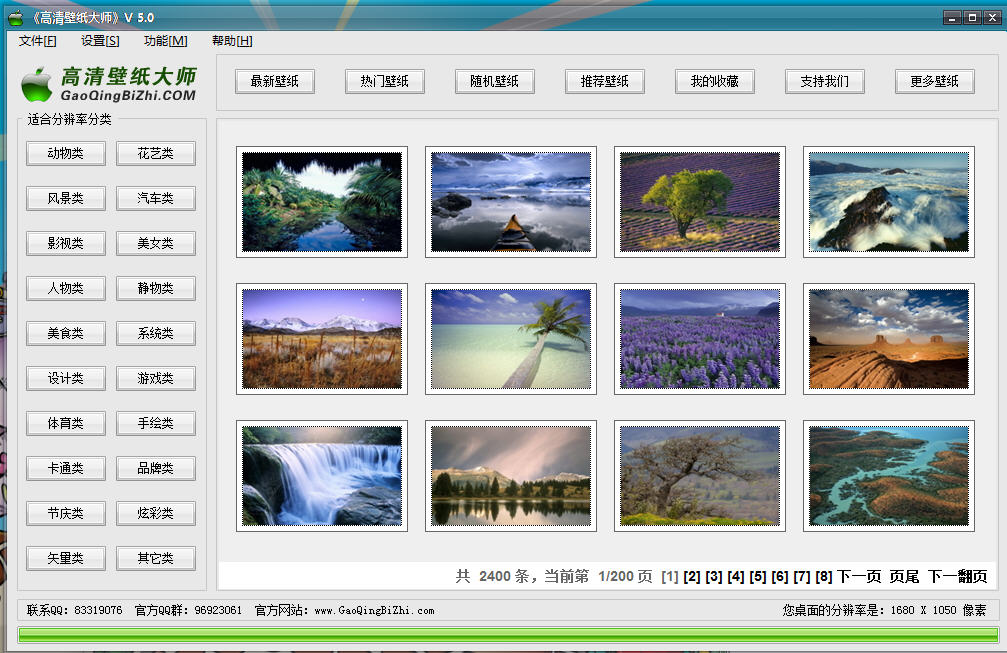Browse the 影视类 category
Screen dimensions: 1007x653
66,243
